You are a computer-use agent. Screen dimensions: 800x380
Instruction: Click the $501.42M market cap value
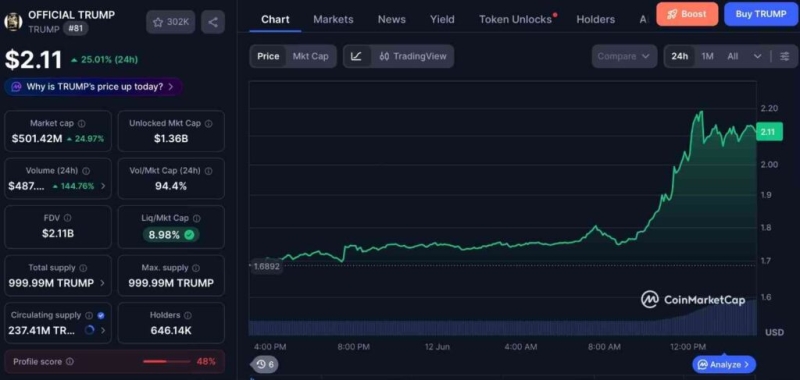coord(37,138)
